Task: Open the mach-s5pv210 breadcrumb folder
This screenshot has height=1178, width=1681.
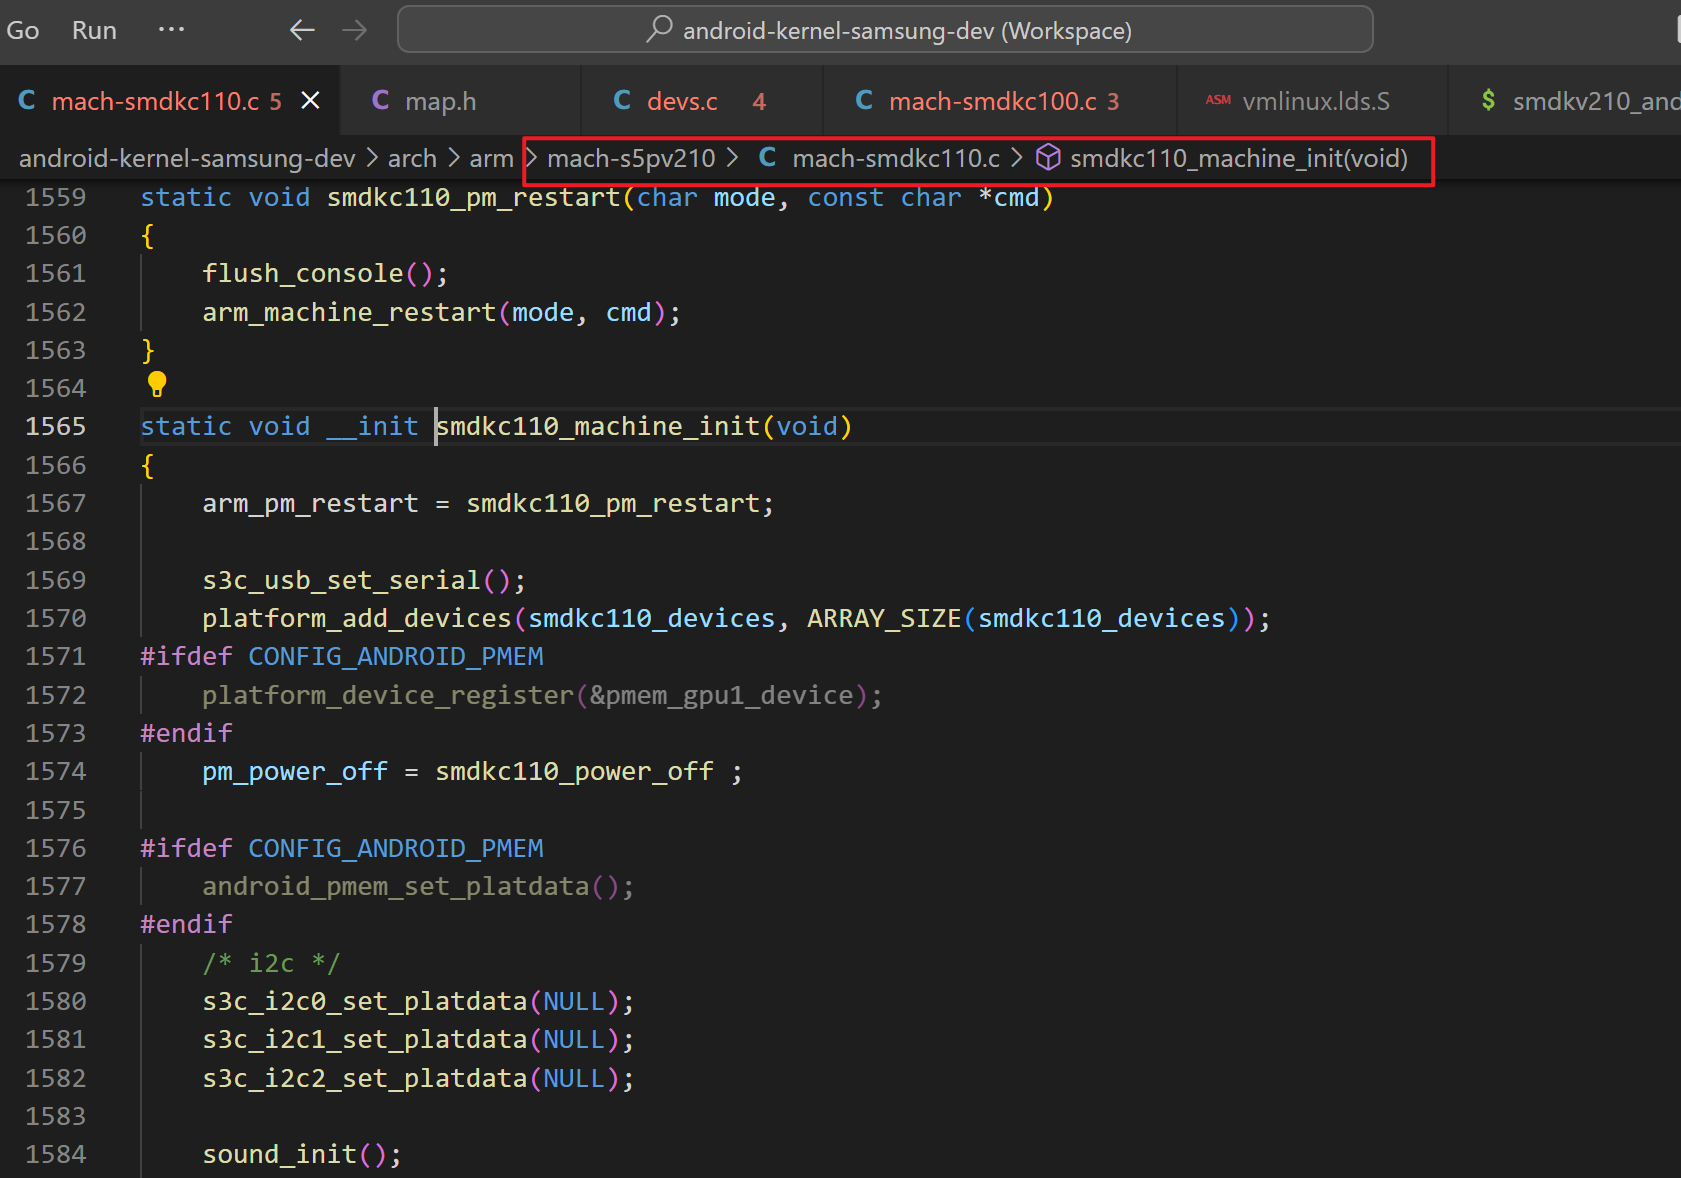Action: click(631, 158)
